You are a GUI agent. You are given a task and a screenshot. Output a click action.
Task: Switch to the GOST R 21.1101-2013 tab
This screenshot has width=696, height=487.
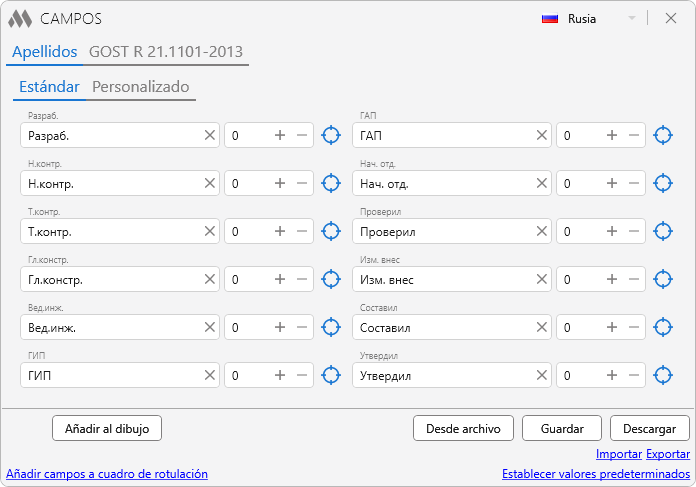tap(166, 52)
